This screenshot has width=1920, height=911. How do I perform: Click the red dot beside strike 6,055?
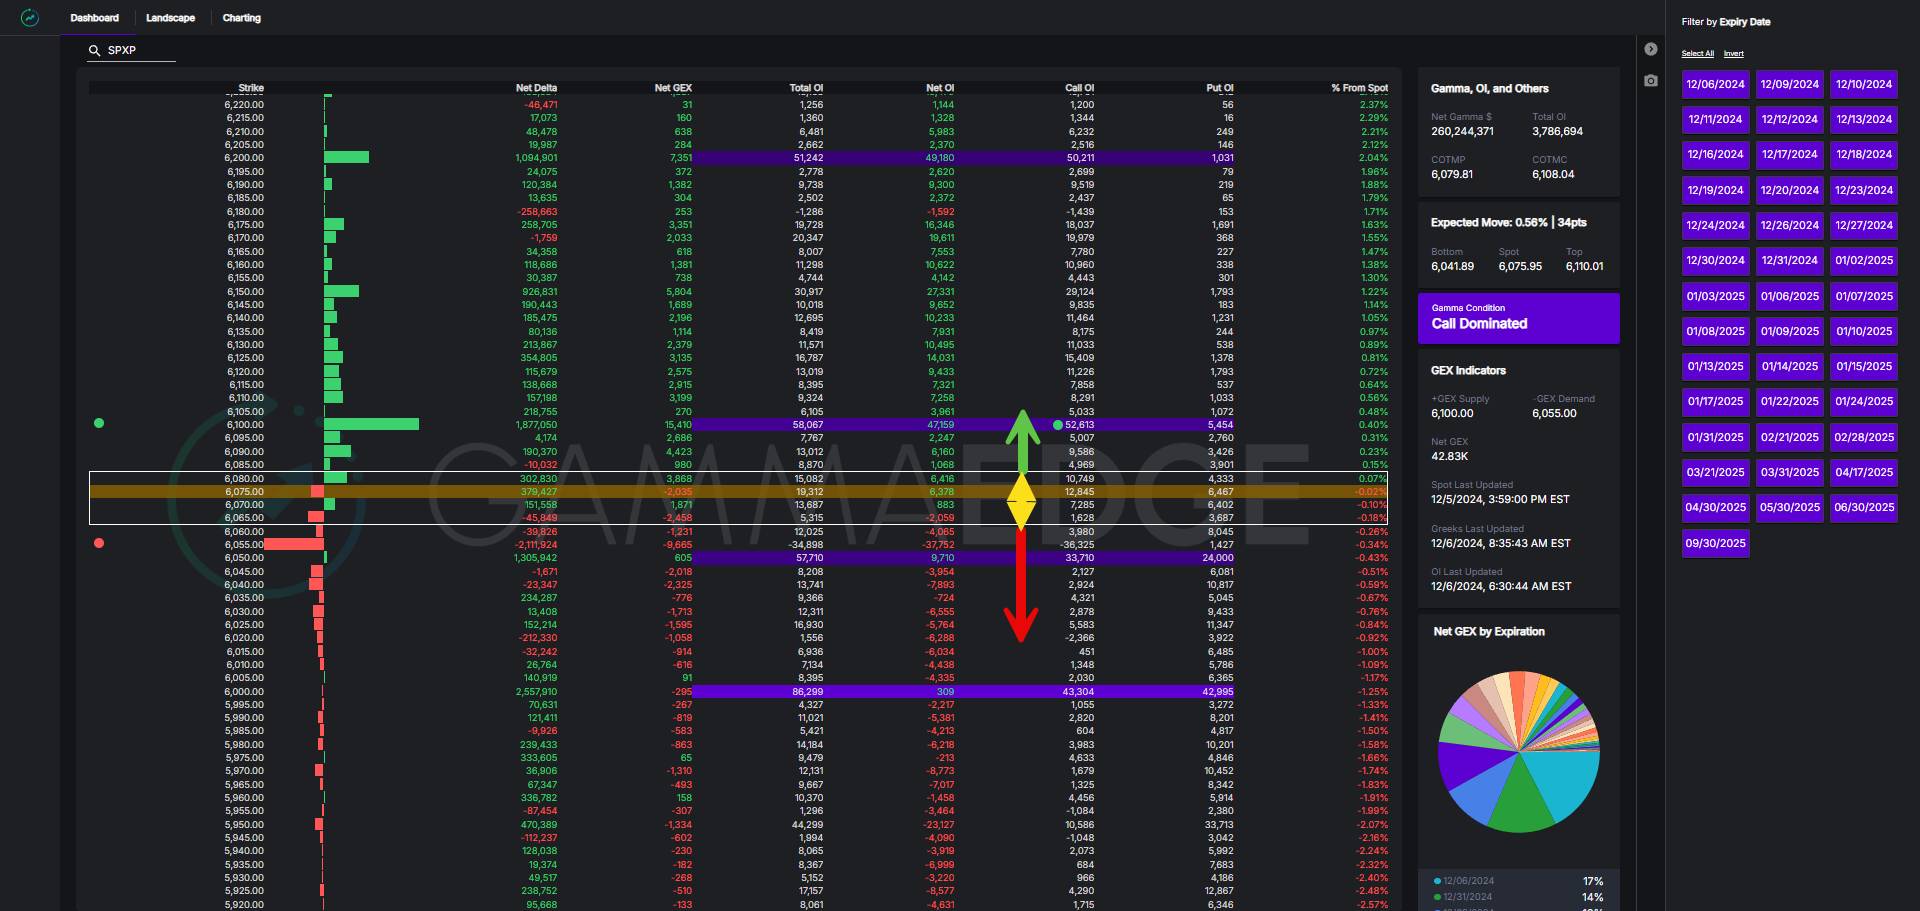(x=99, y=543)
